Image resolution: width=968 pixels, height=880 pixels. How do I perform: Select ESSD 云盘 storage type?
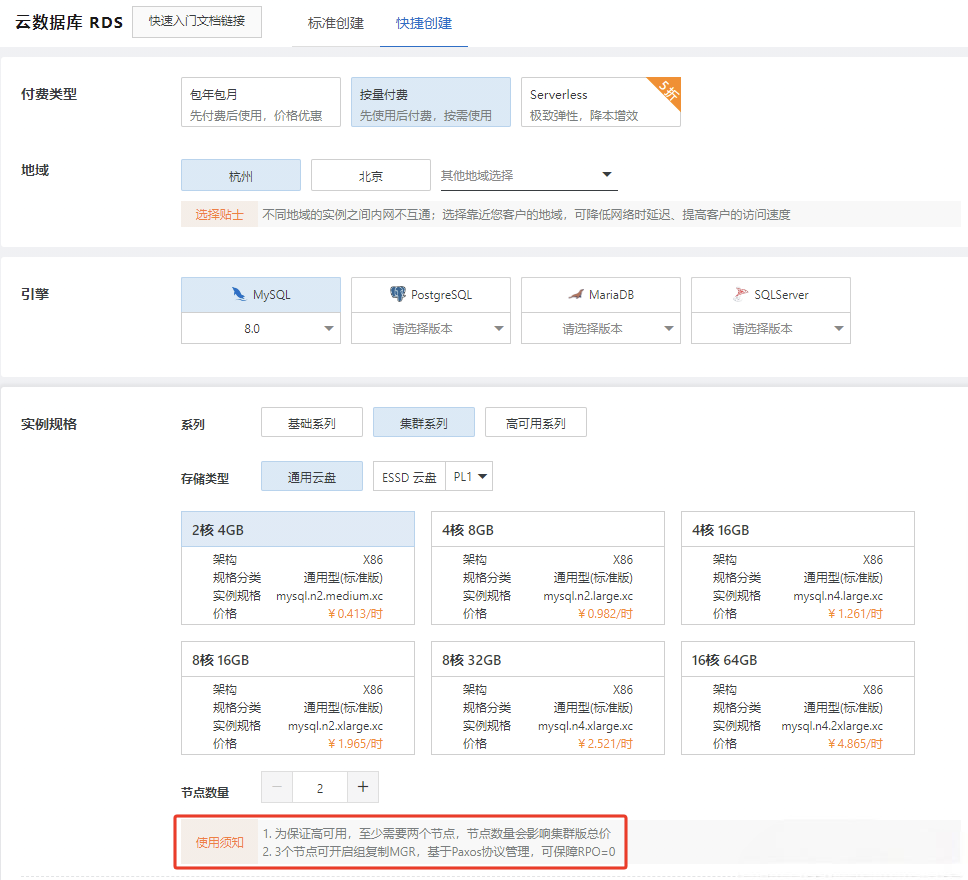click(409, 476)
